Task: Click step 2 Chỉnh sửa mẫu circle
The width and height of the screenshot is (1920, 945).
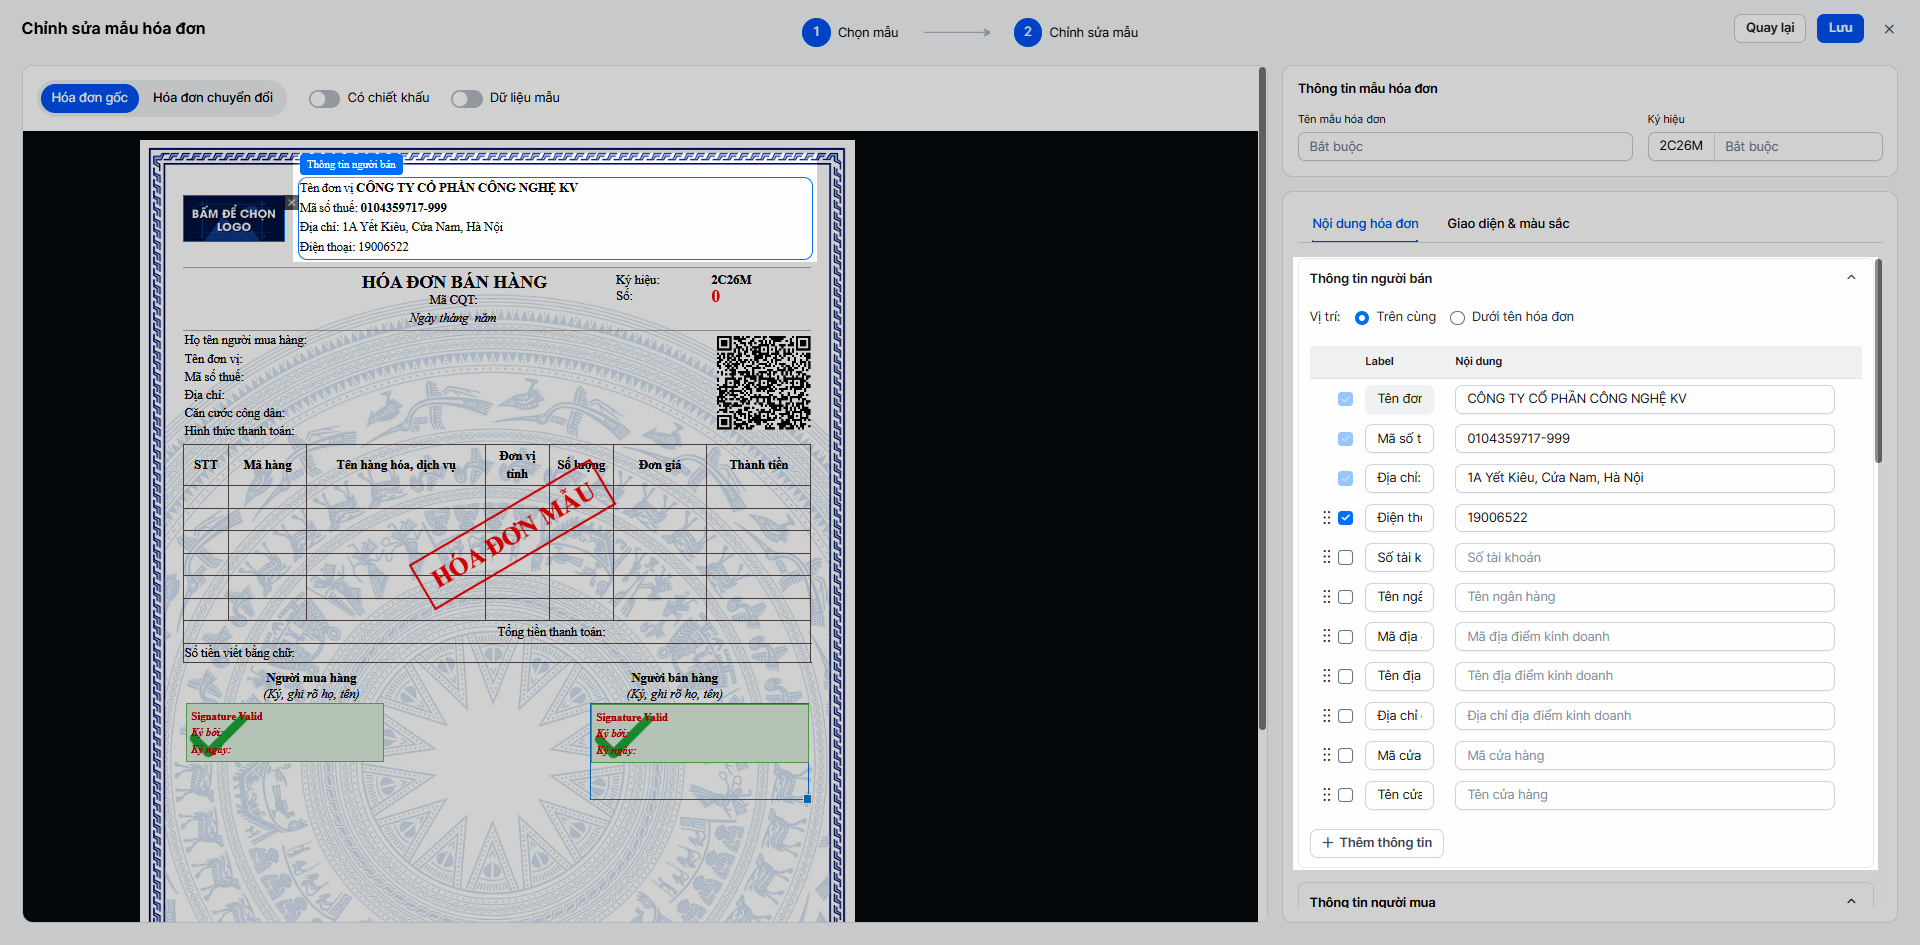Action: pos(1027,32)
